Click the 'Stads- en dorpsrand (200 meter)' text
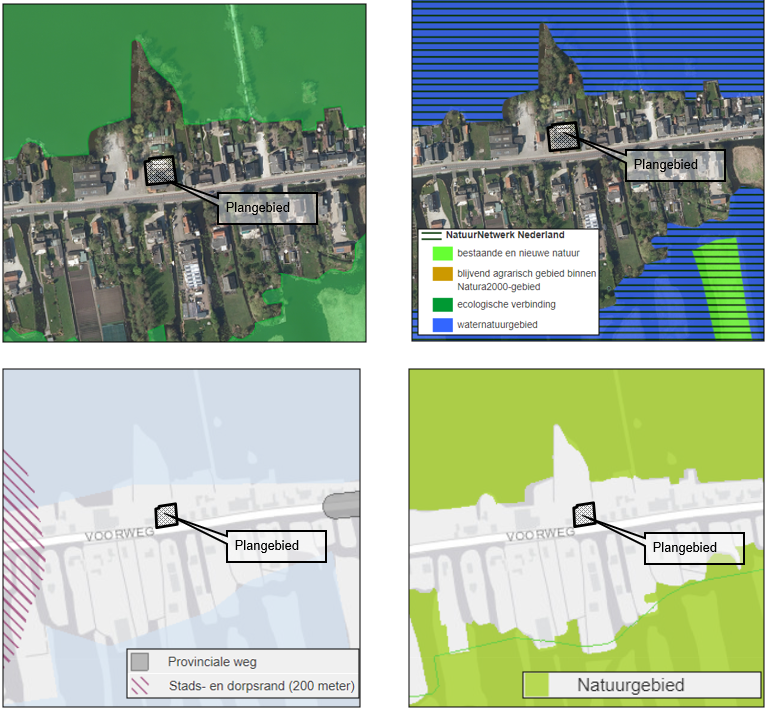The image size is (769, 711). coord(261,686)
